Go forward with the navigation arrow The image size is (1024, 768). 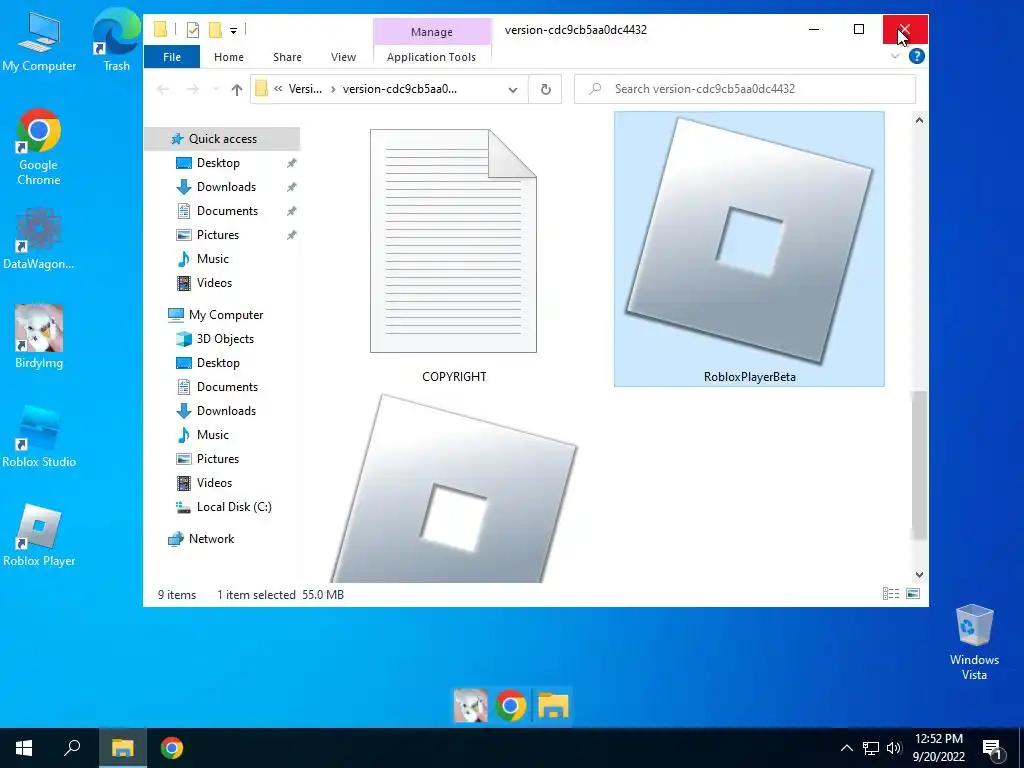pyautogui.click(x=193, y=89)
